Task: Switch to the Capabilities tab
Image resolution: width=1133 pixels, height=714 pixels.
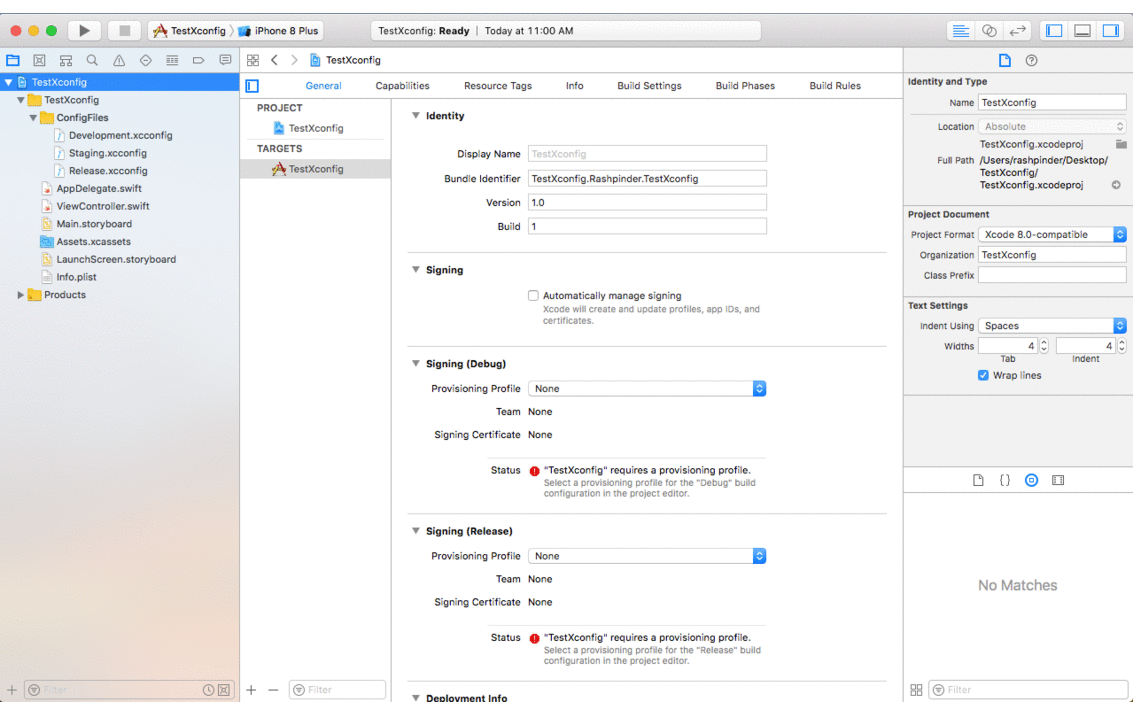Action: tap(402, 85)
